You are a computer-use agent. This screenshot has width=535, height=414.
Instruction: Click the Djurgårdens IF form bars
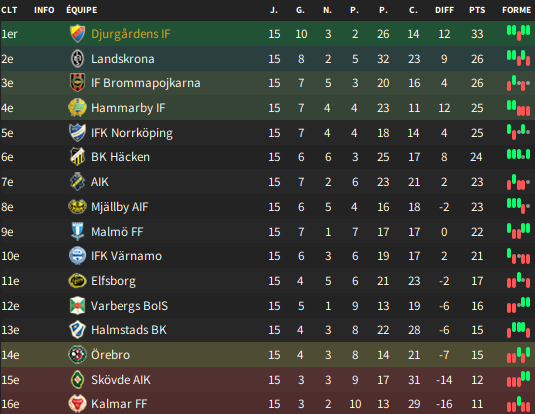(518, 33)
